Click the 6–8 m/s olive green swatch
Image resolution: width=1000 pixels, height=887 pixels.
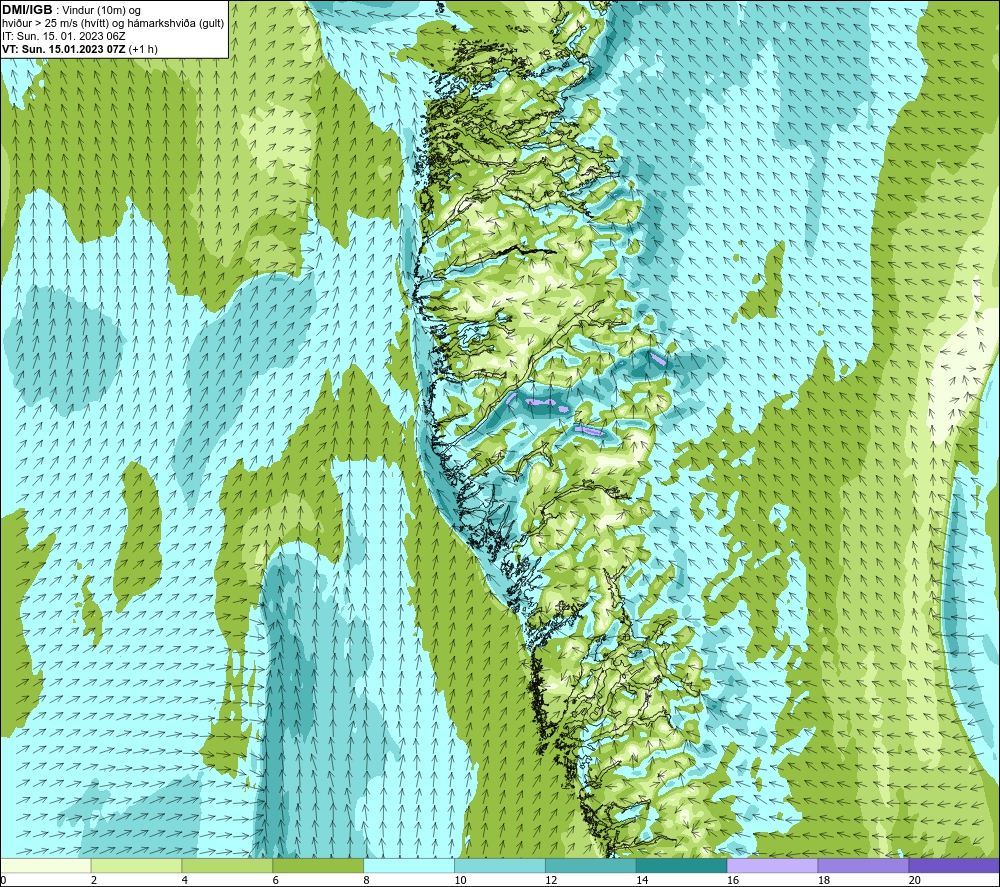[x=318, y=865]
